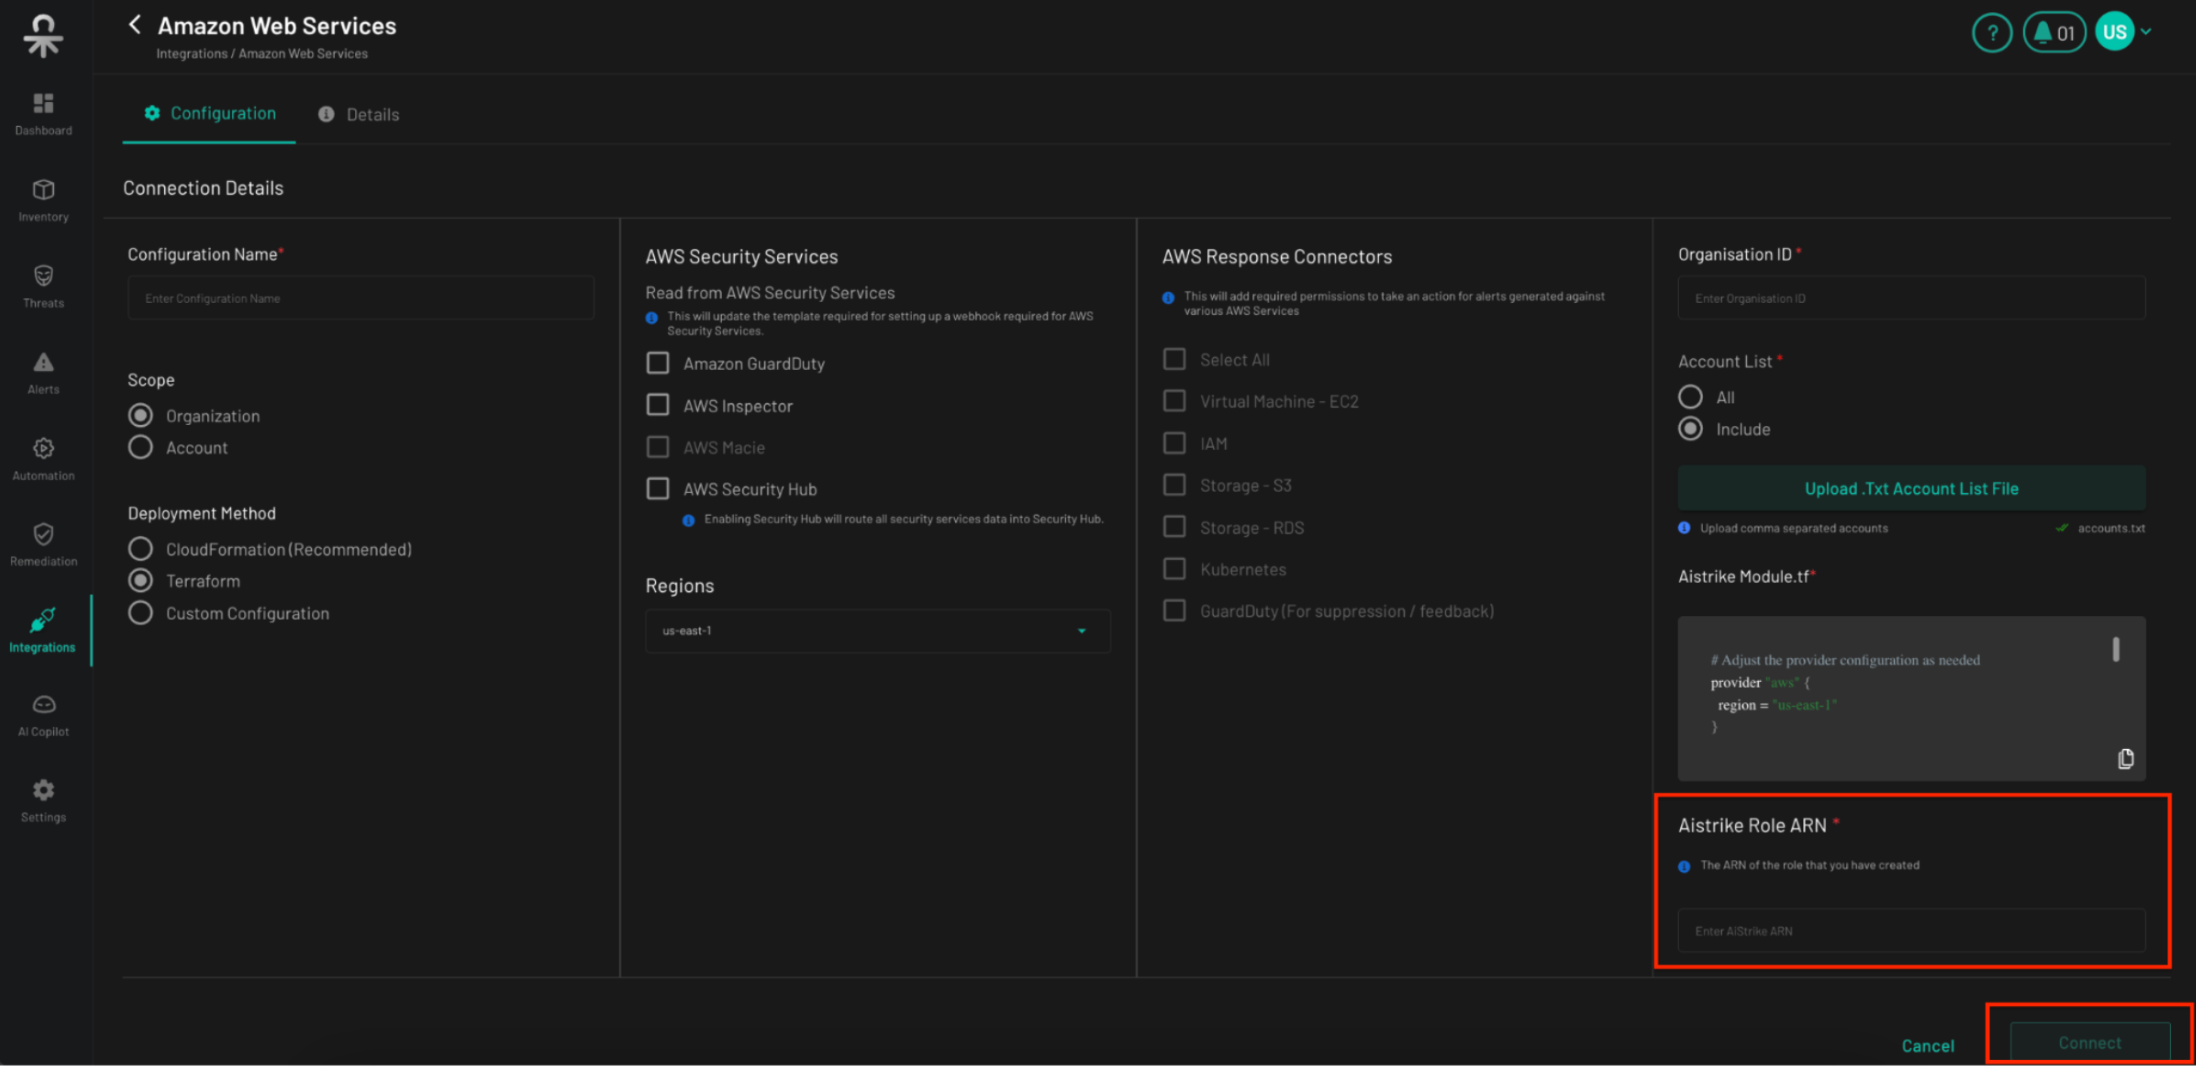The image size is (2196, 1066).
Task: Open help via the question mark icon
Action: [x=1991, y=33]
